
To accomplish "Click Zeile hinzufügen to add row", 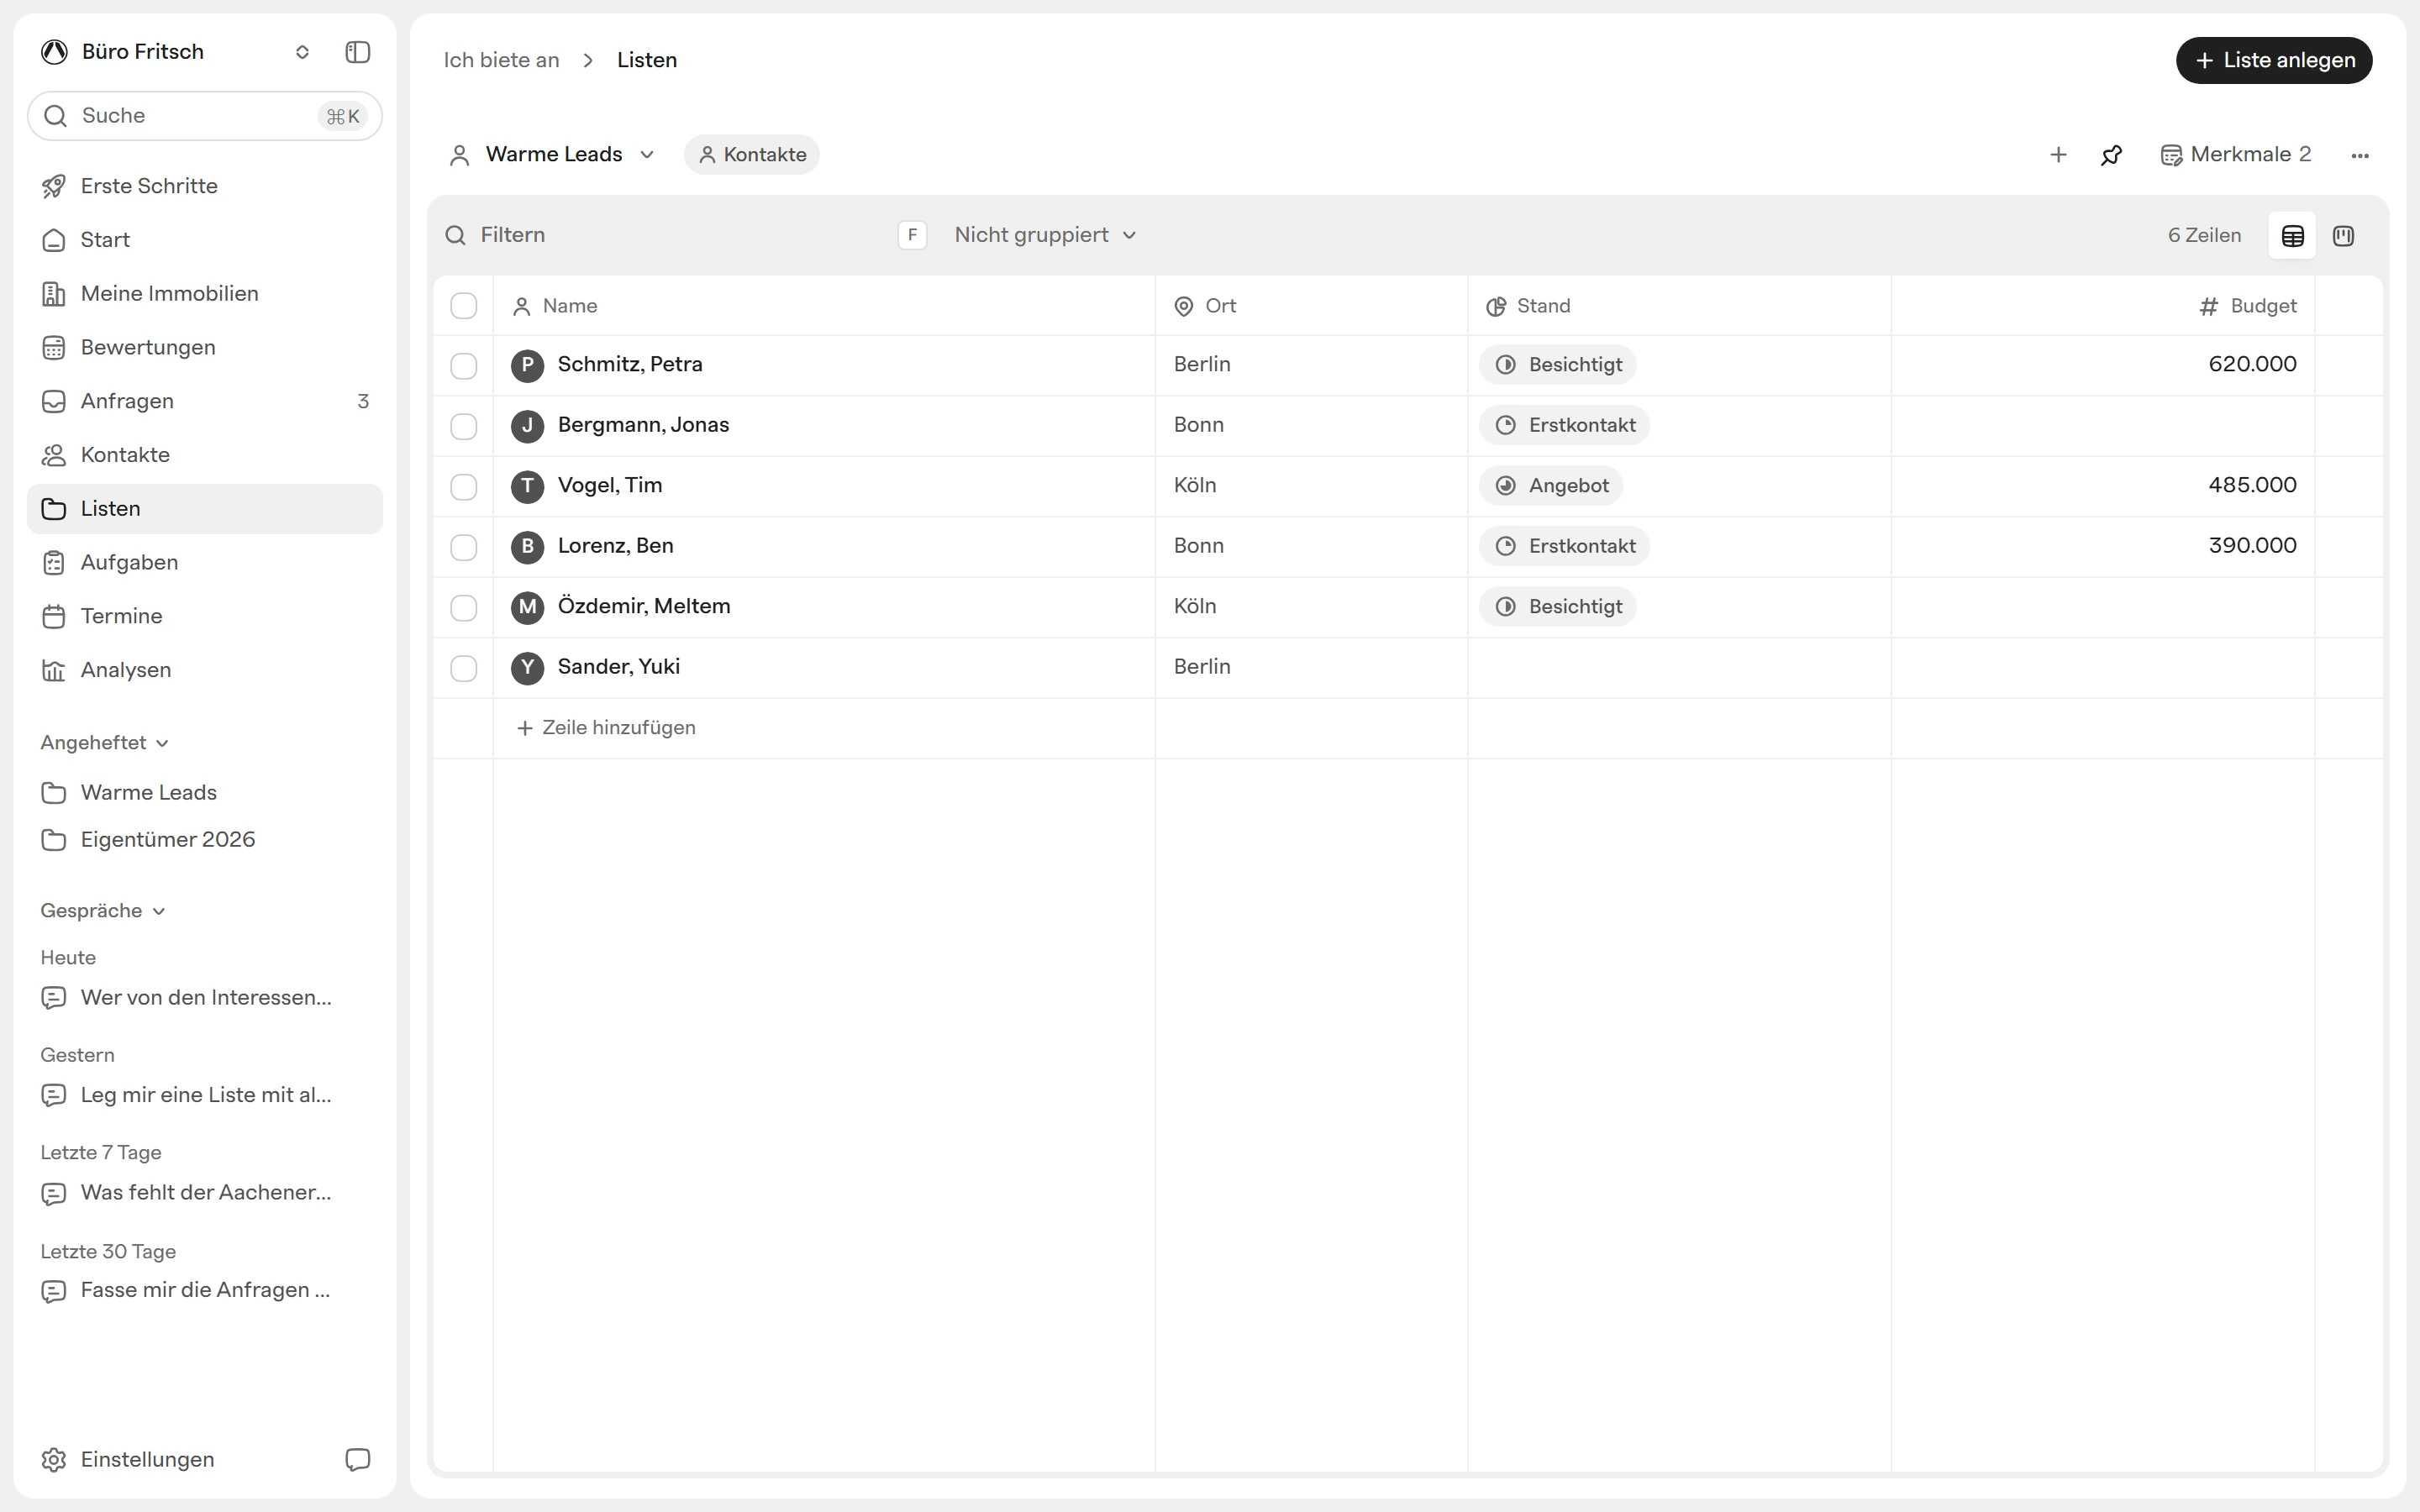I will (x=606, y=728).
